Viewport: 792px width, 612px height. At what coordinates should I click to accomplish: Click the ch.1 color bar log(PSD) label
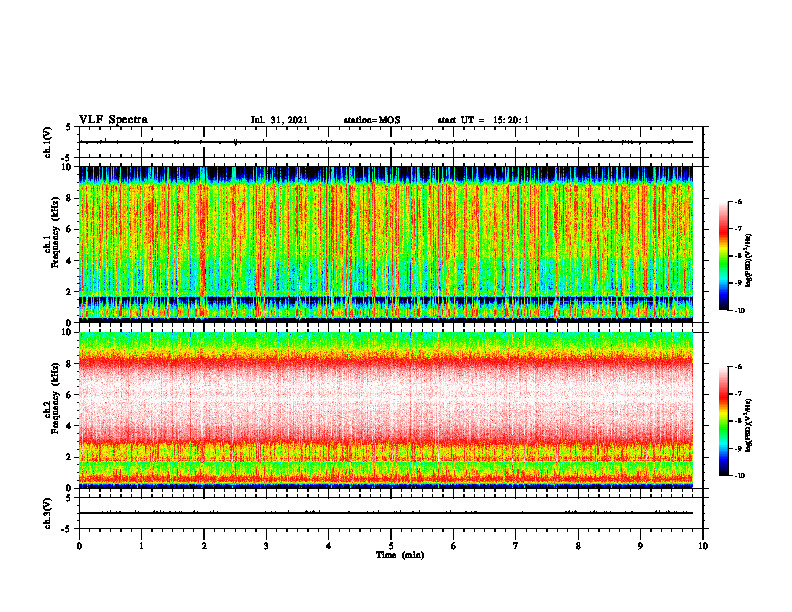(749, 260)
